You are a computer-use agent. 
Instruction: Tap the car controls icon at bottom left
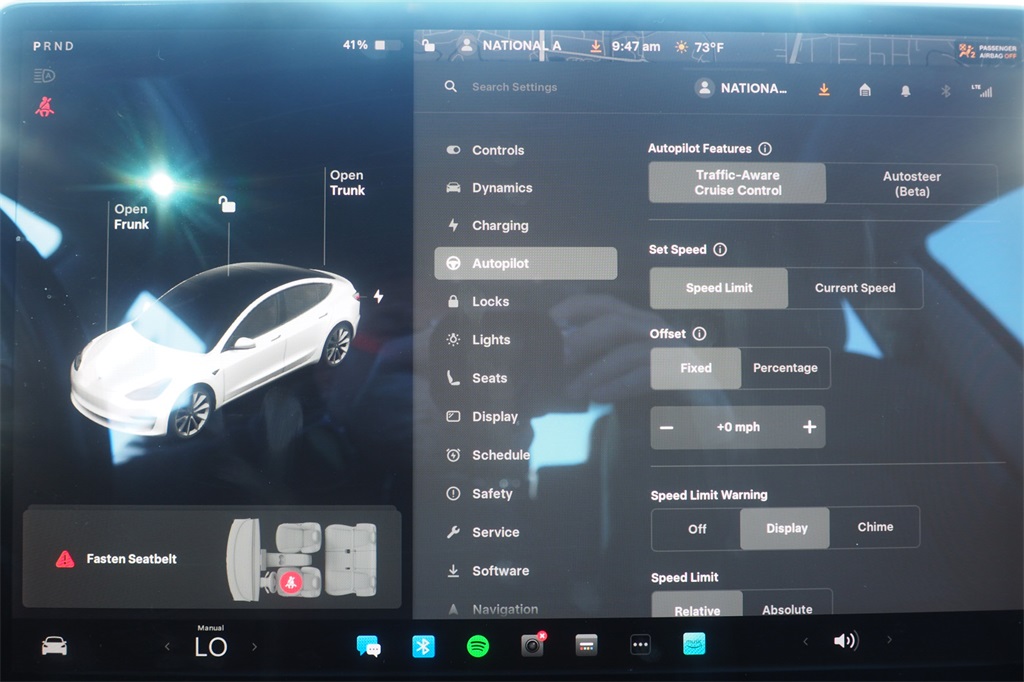54,646
